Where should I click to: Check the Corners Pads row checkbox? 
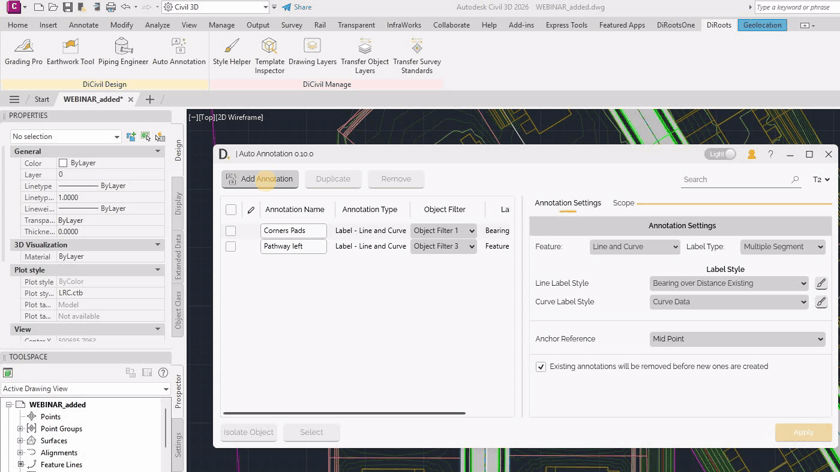coord(231,230)
